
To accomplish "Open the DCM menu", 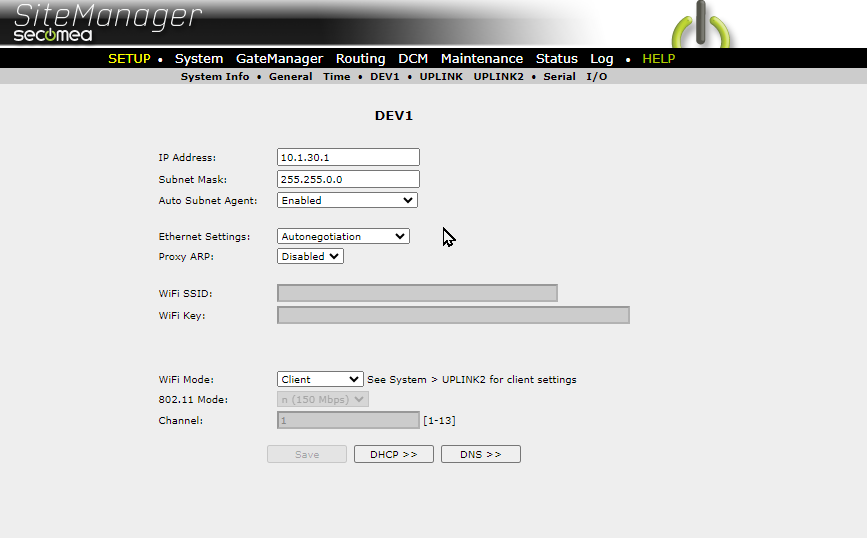I will coord(413,59).
